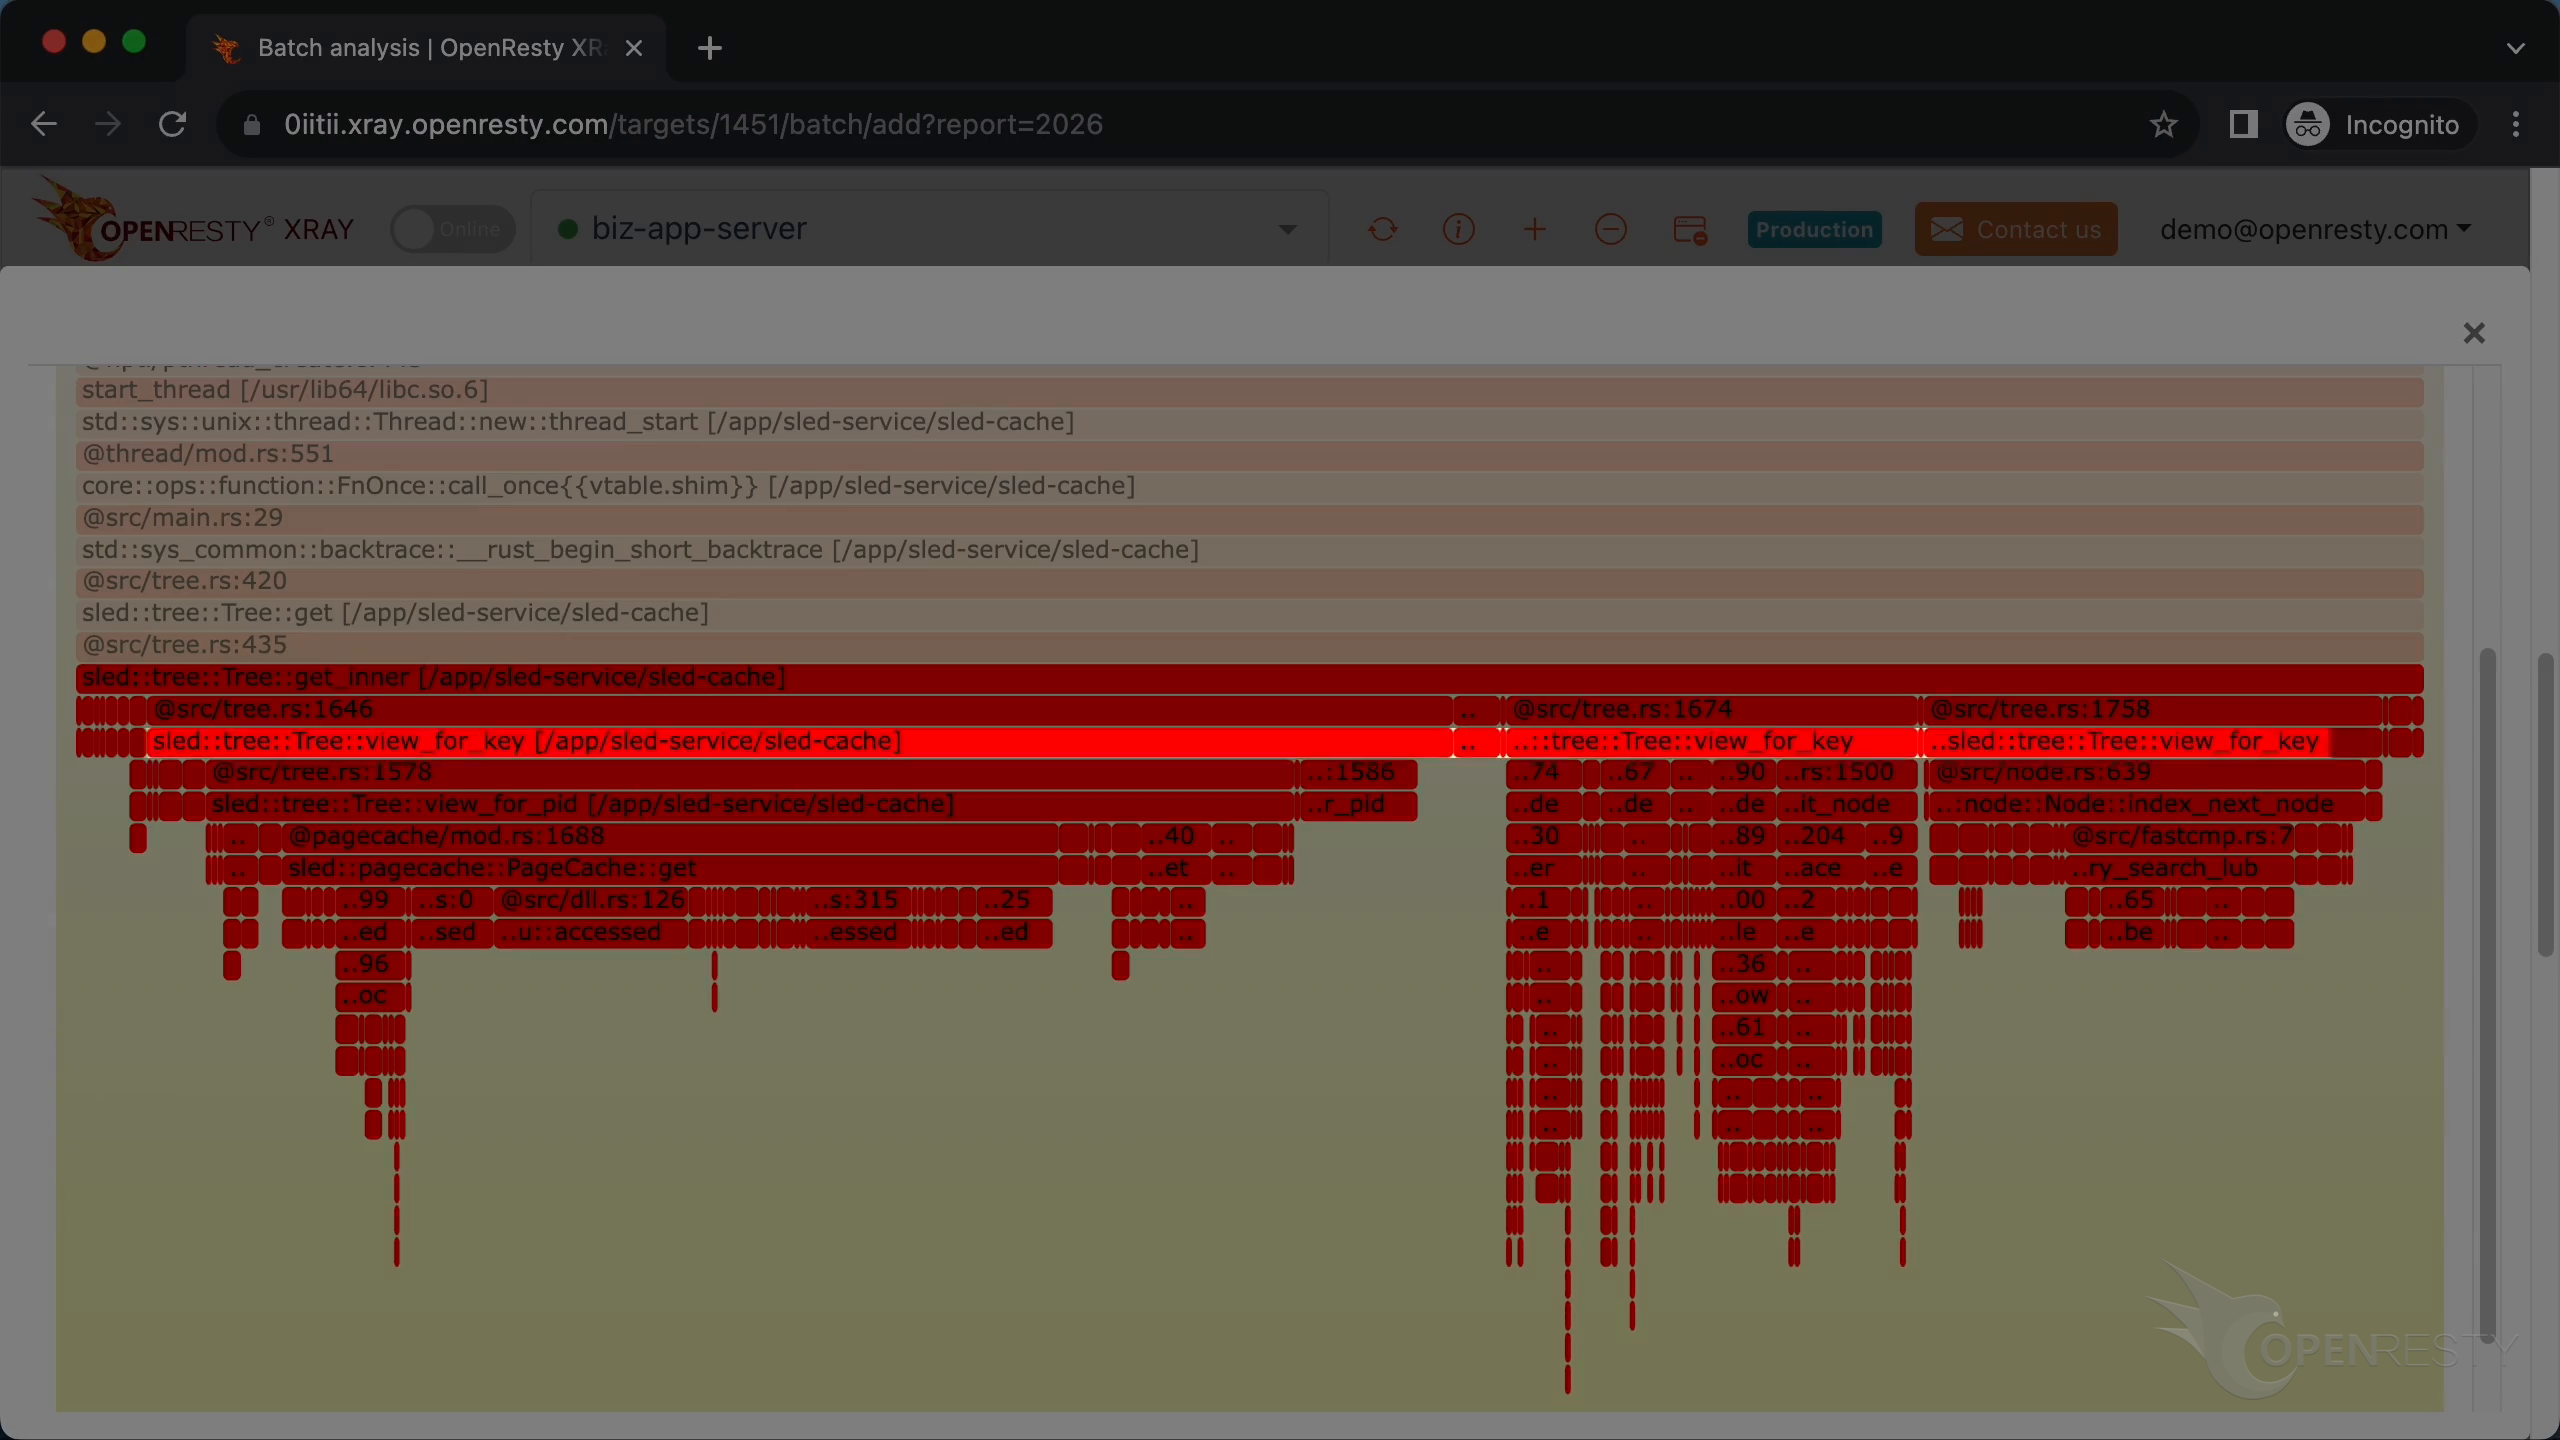Bookmark this page with the star

tap(2163, 124)
